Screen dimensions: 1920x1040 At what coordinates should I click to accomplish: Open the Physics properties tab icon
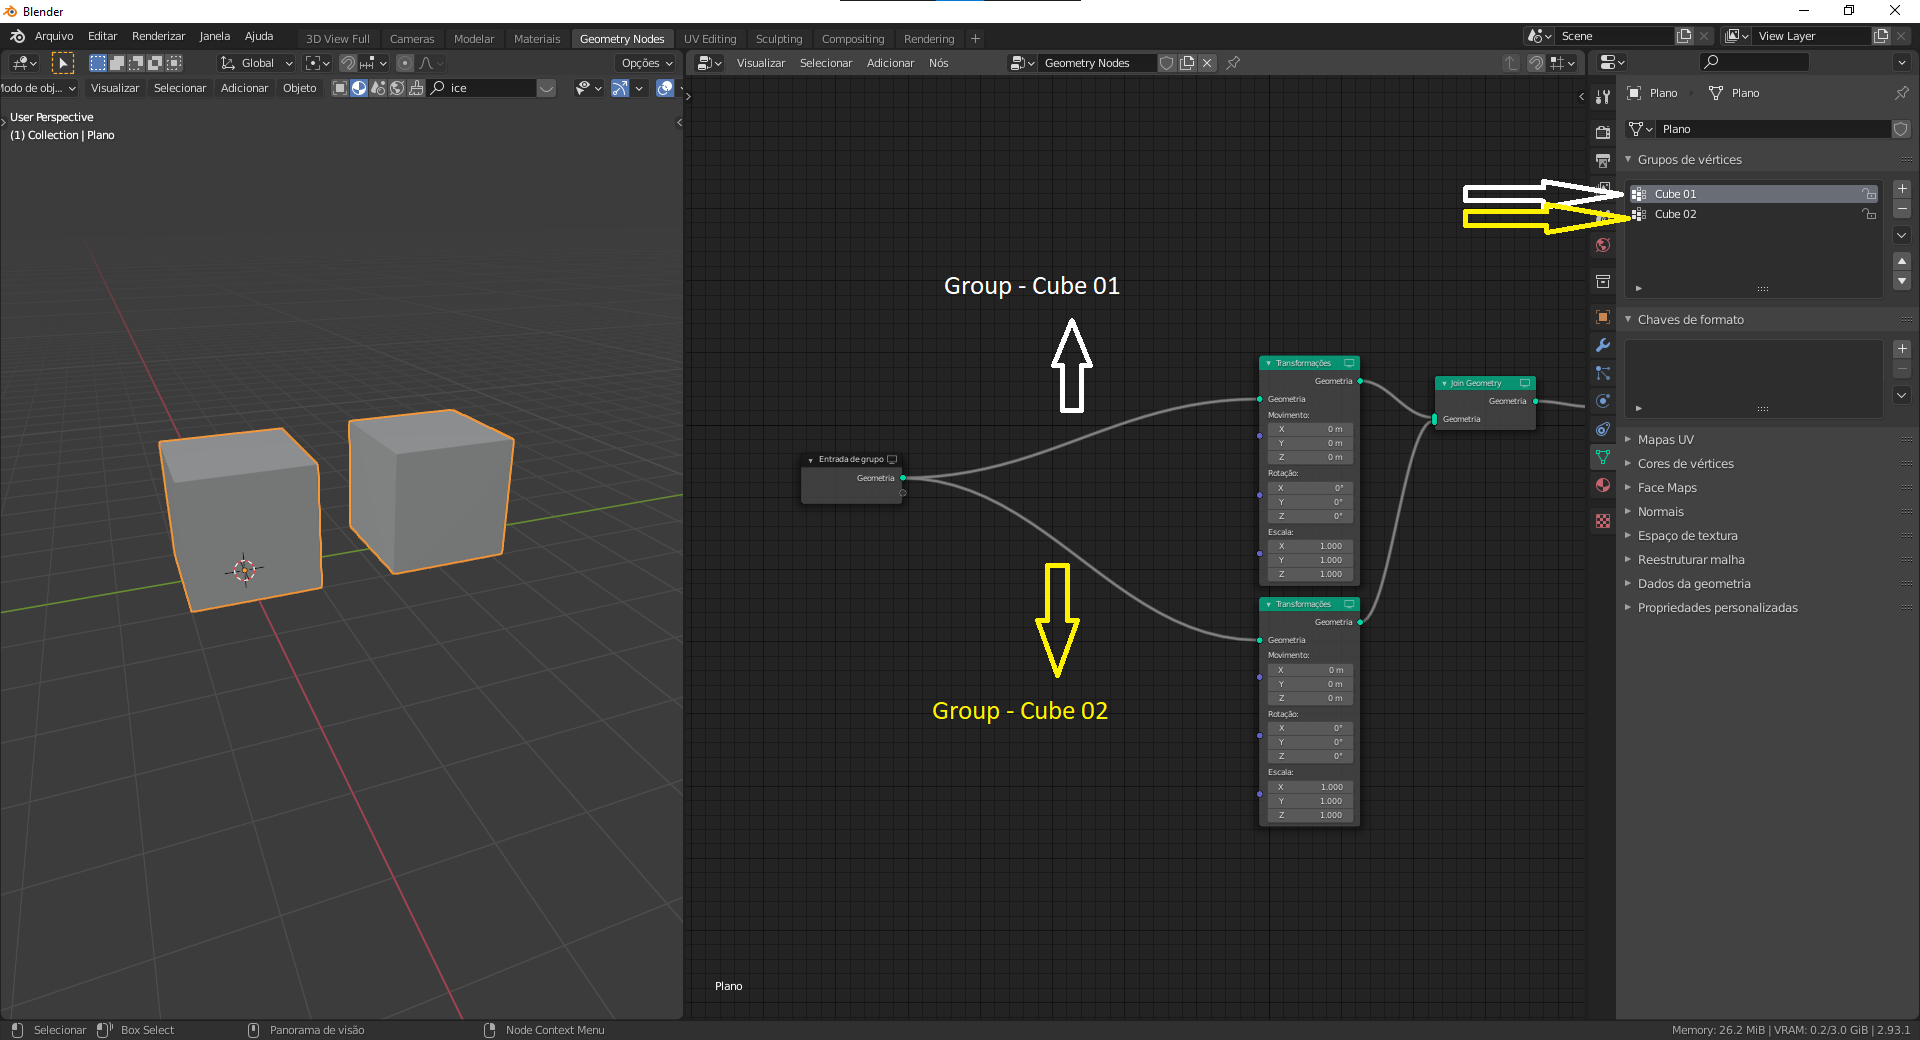(x=1603, y=401)
